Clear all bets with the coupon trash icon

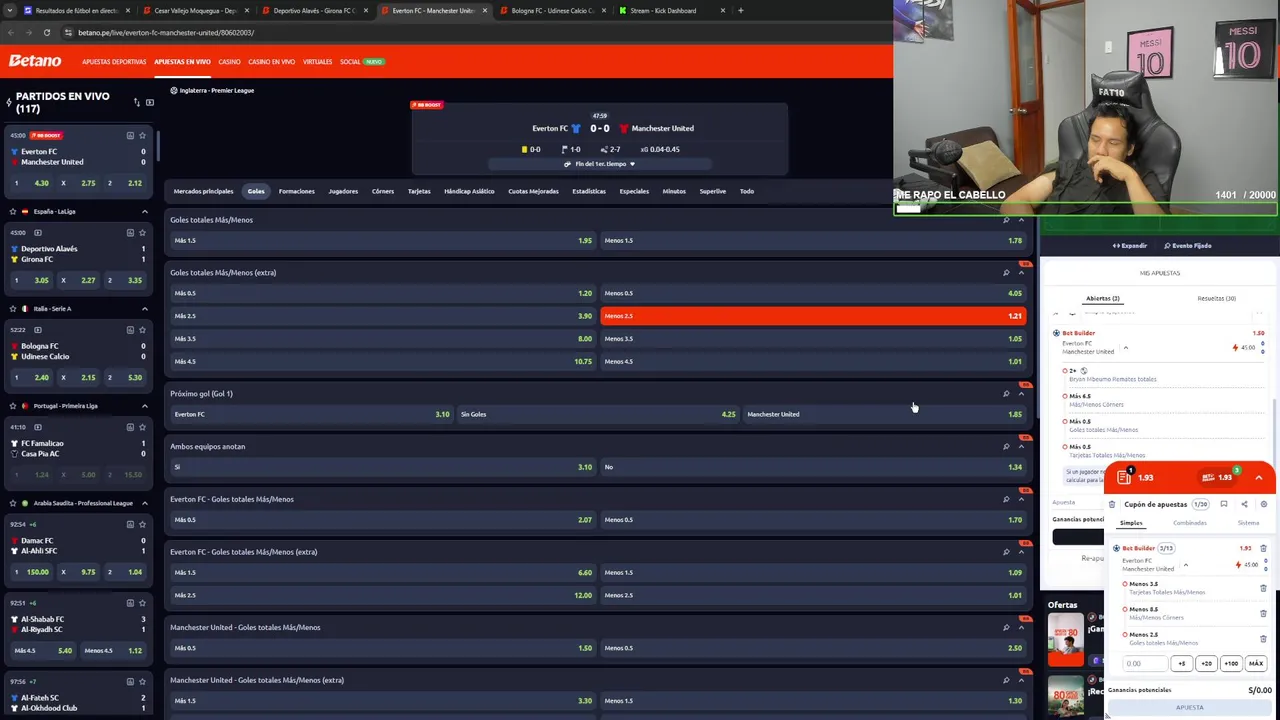click(x=1112, y=504)
